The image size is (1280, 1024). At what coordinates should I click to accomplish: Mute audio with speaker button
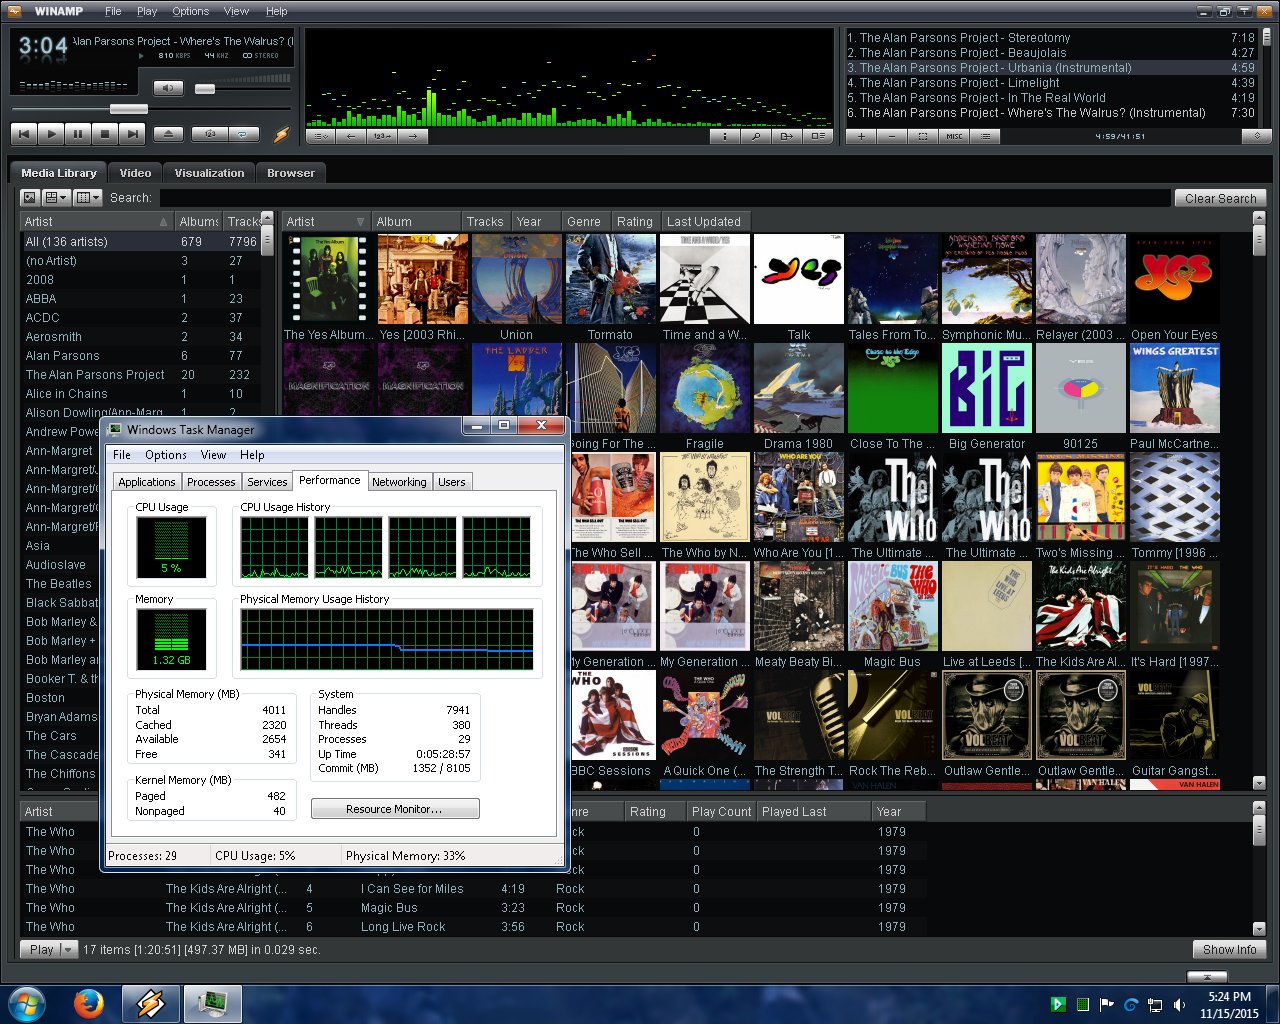pos(168,88)
